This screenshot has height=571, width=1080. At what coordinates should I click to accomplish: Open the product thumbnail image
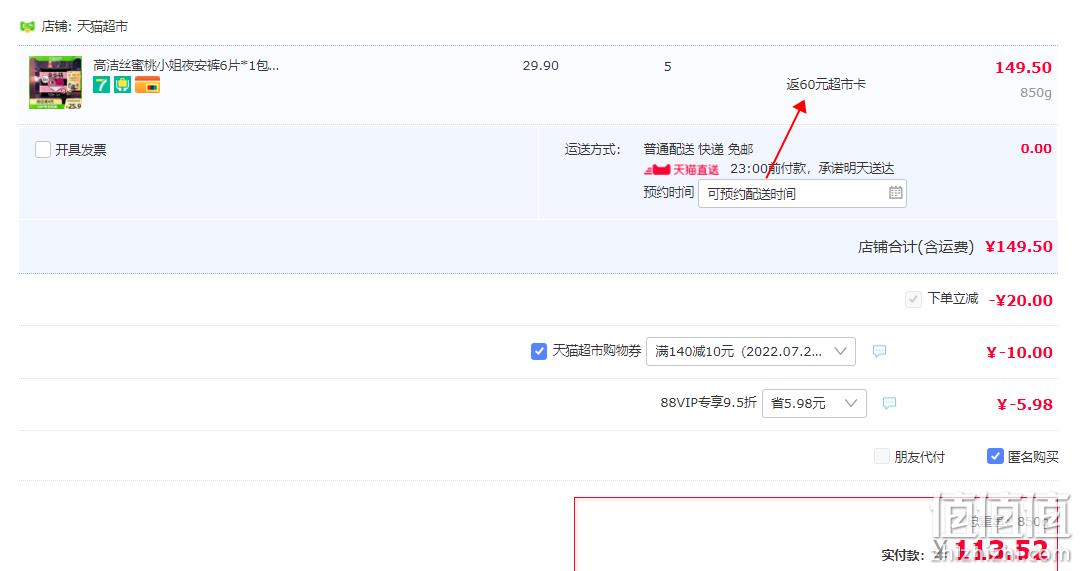(55, 83)
